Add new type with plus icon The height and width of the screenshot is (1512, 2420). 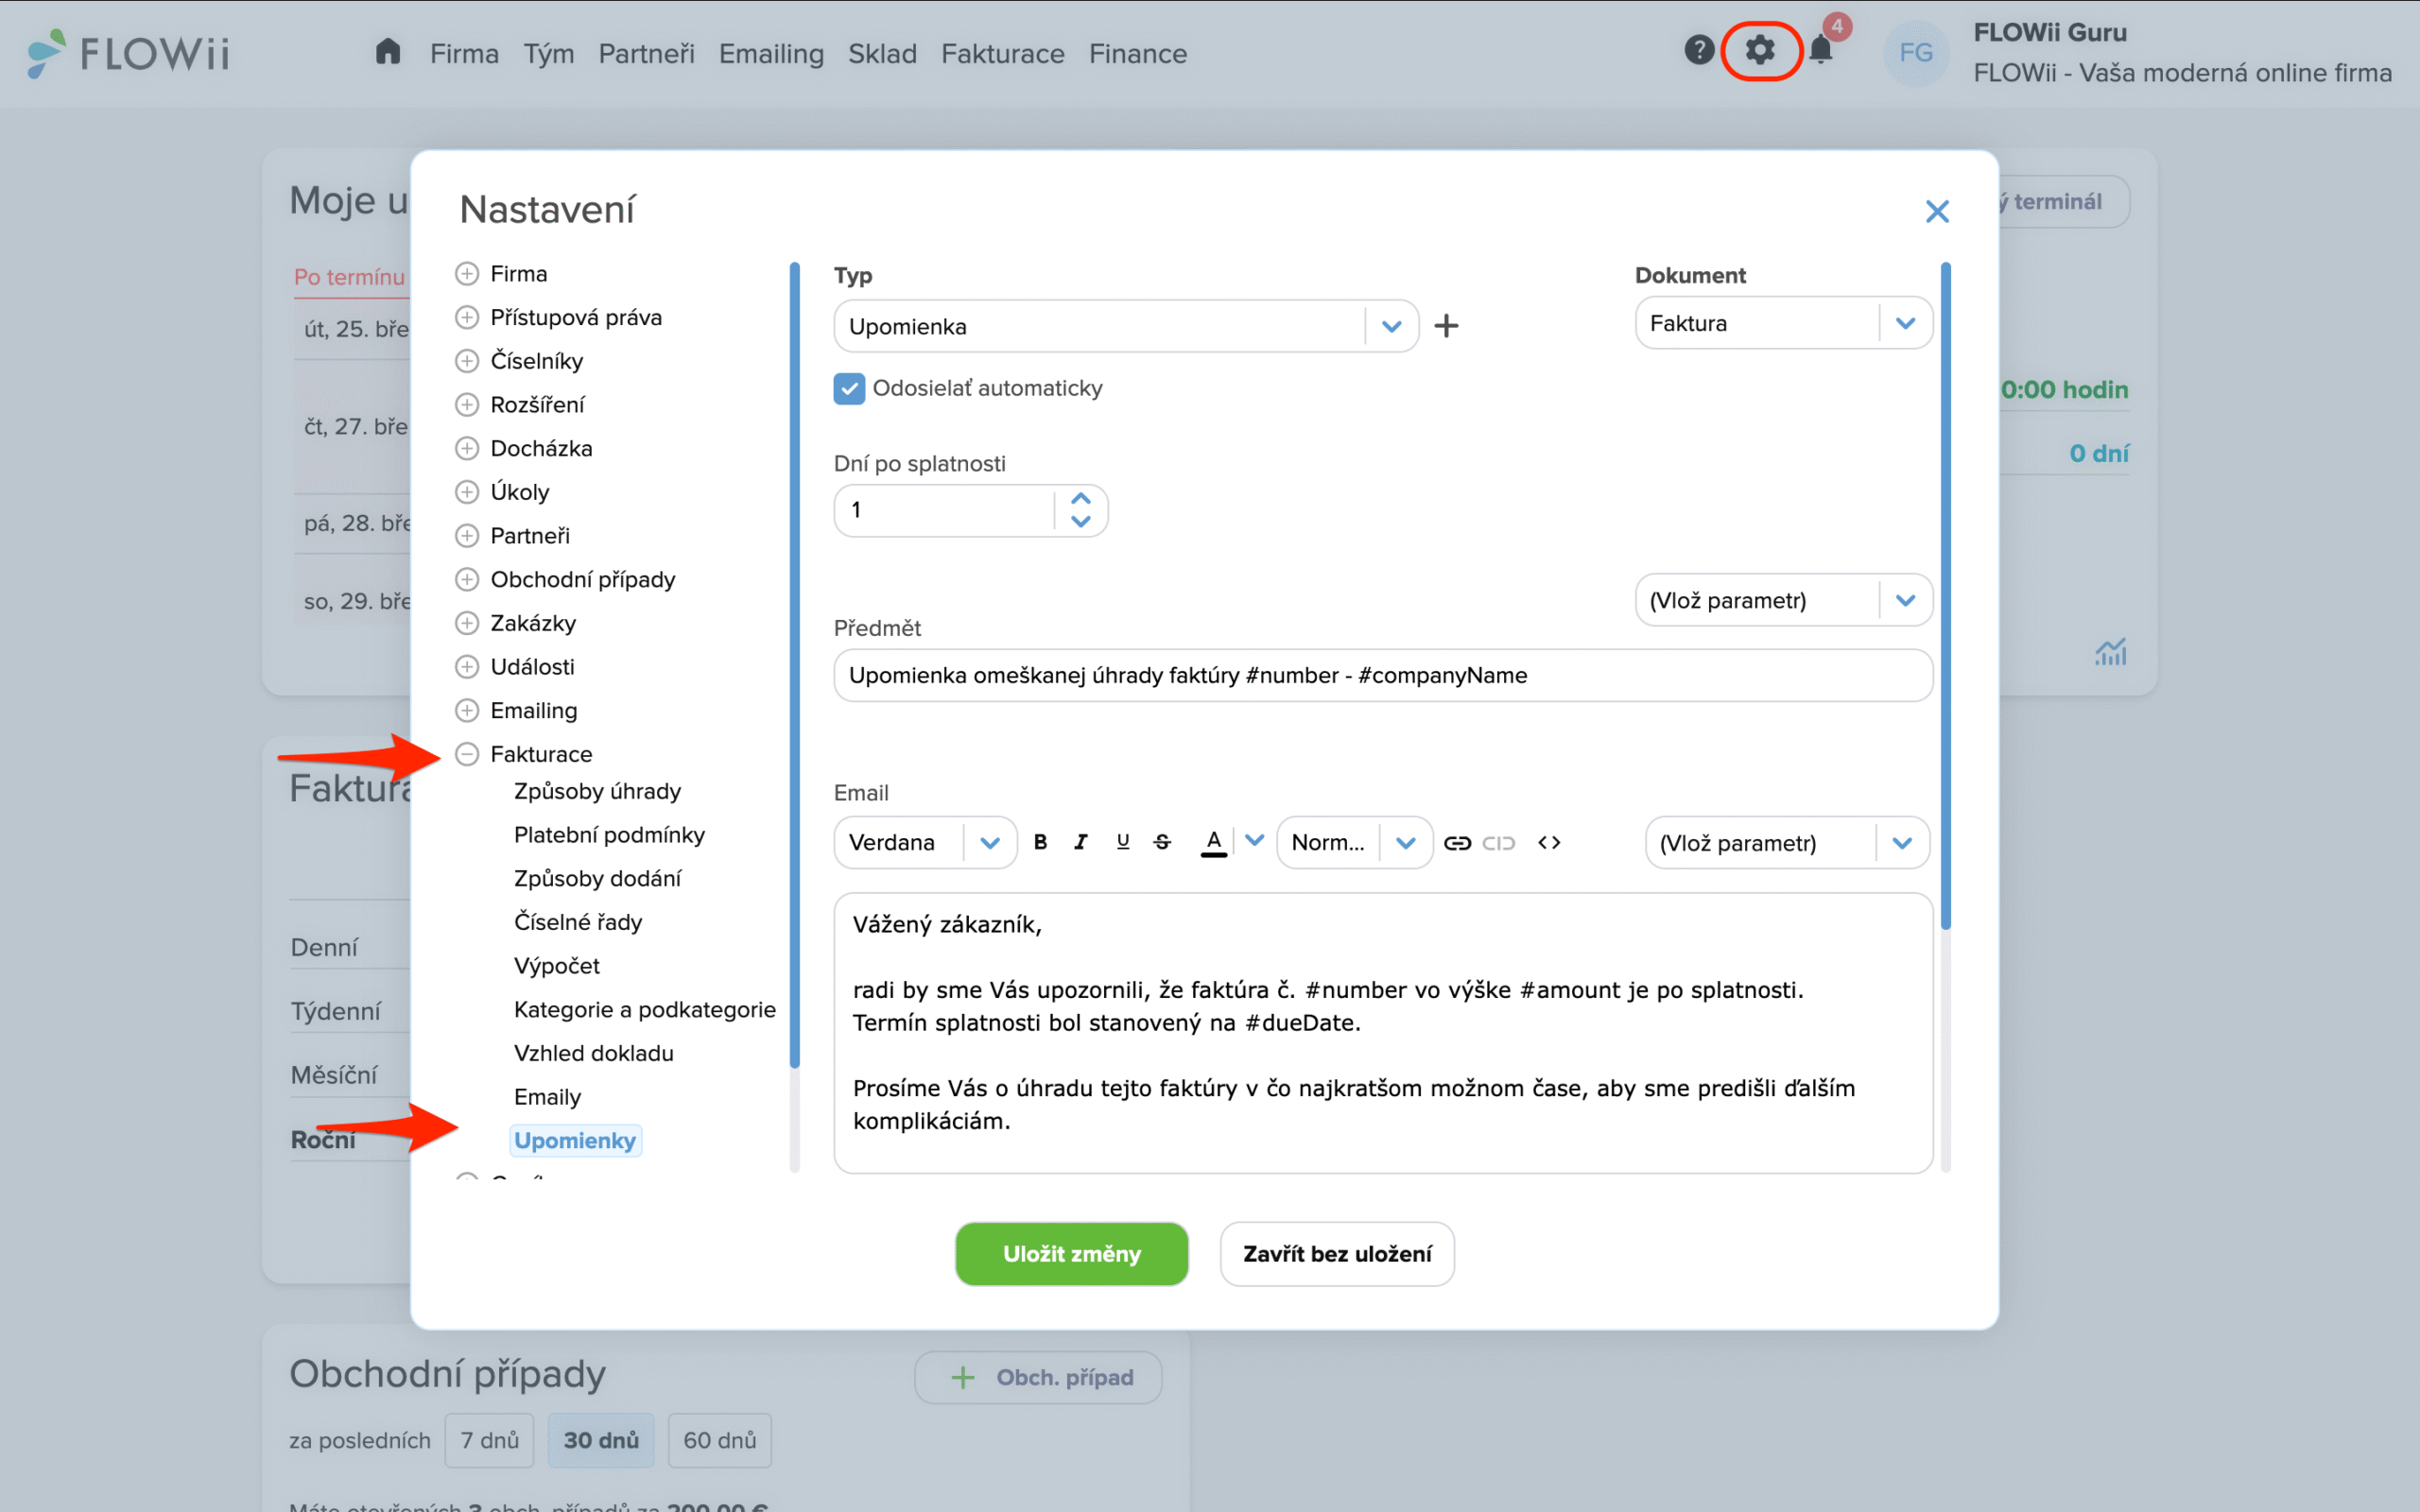[1446, 326]
